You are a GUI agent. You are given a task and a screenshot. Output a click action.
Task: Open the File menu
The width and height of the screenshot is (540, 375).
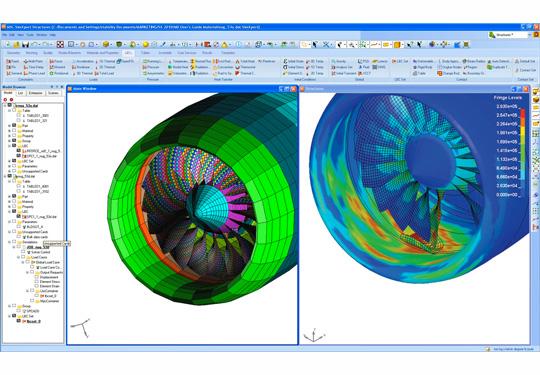tap(4, 35)
